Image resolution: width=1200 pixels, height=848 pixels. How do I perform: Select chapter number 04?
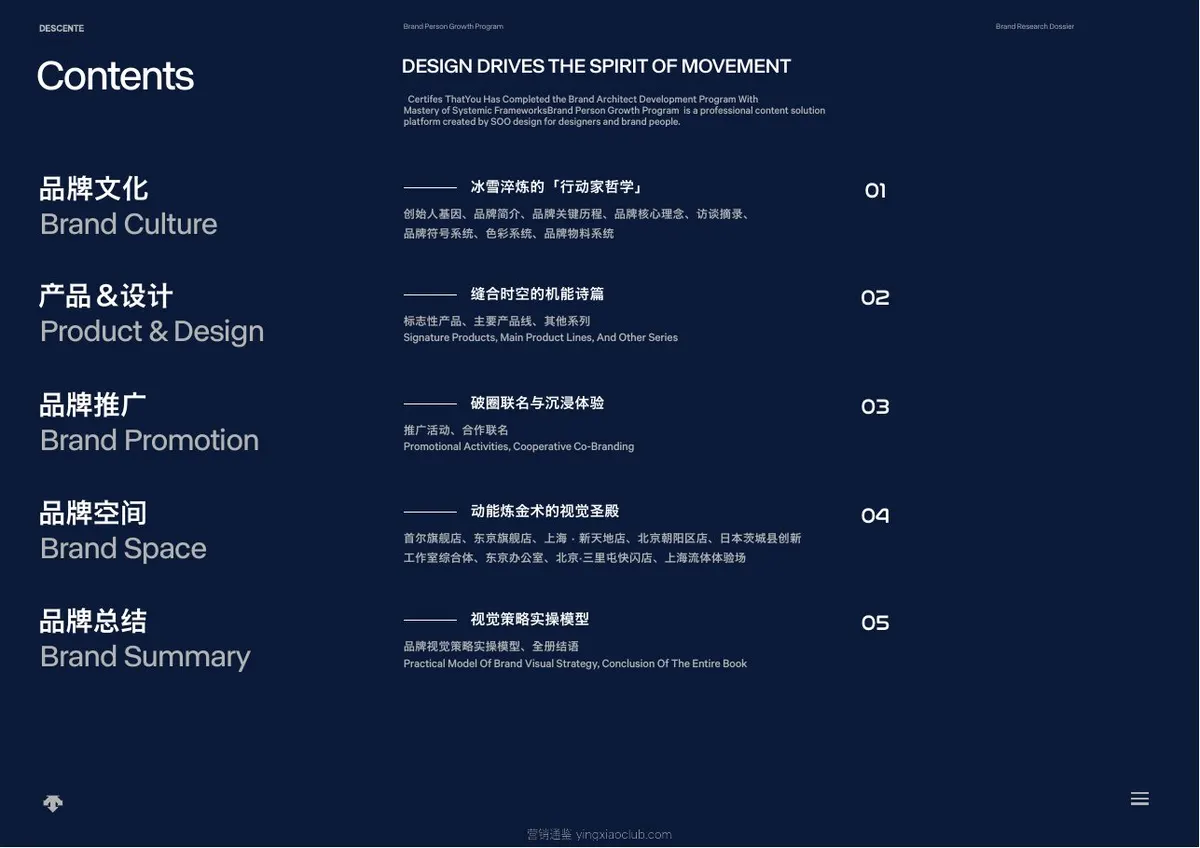click(x=875, y=515)
